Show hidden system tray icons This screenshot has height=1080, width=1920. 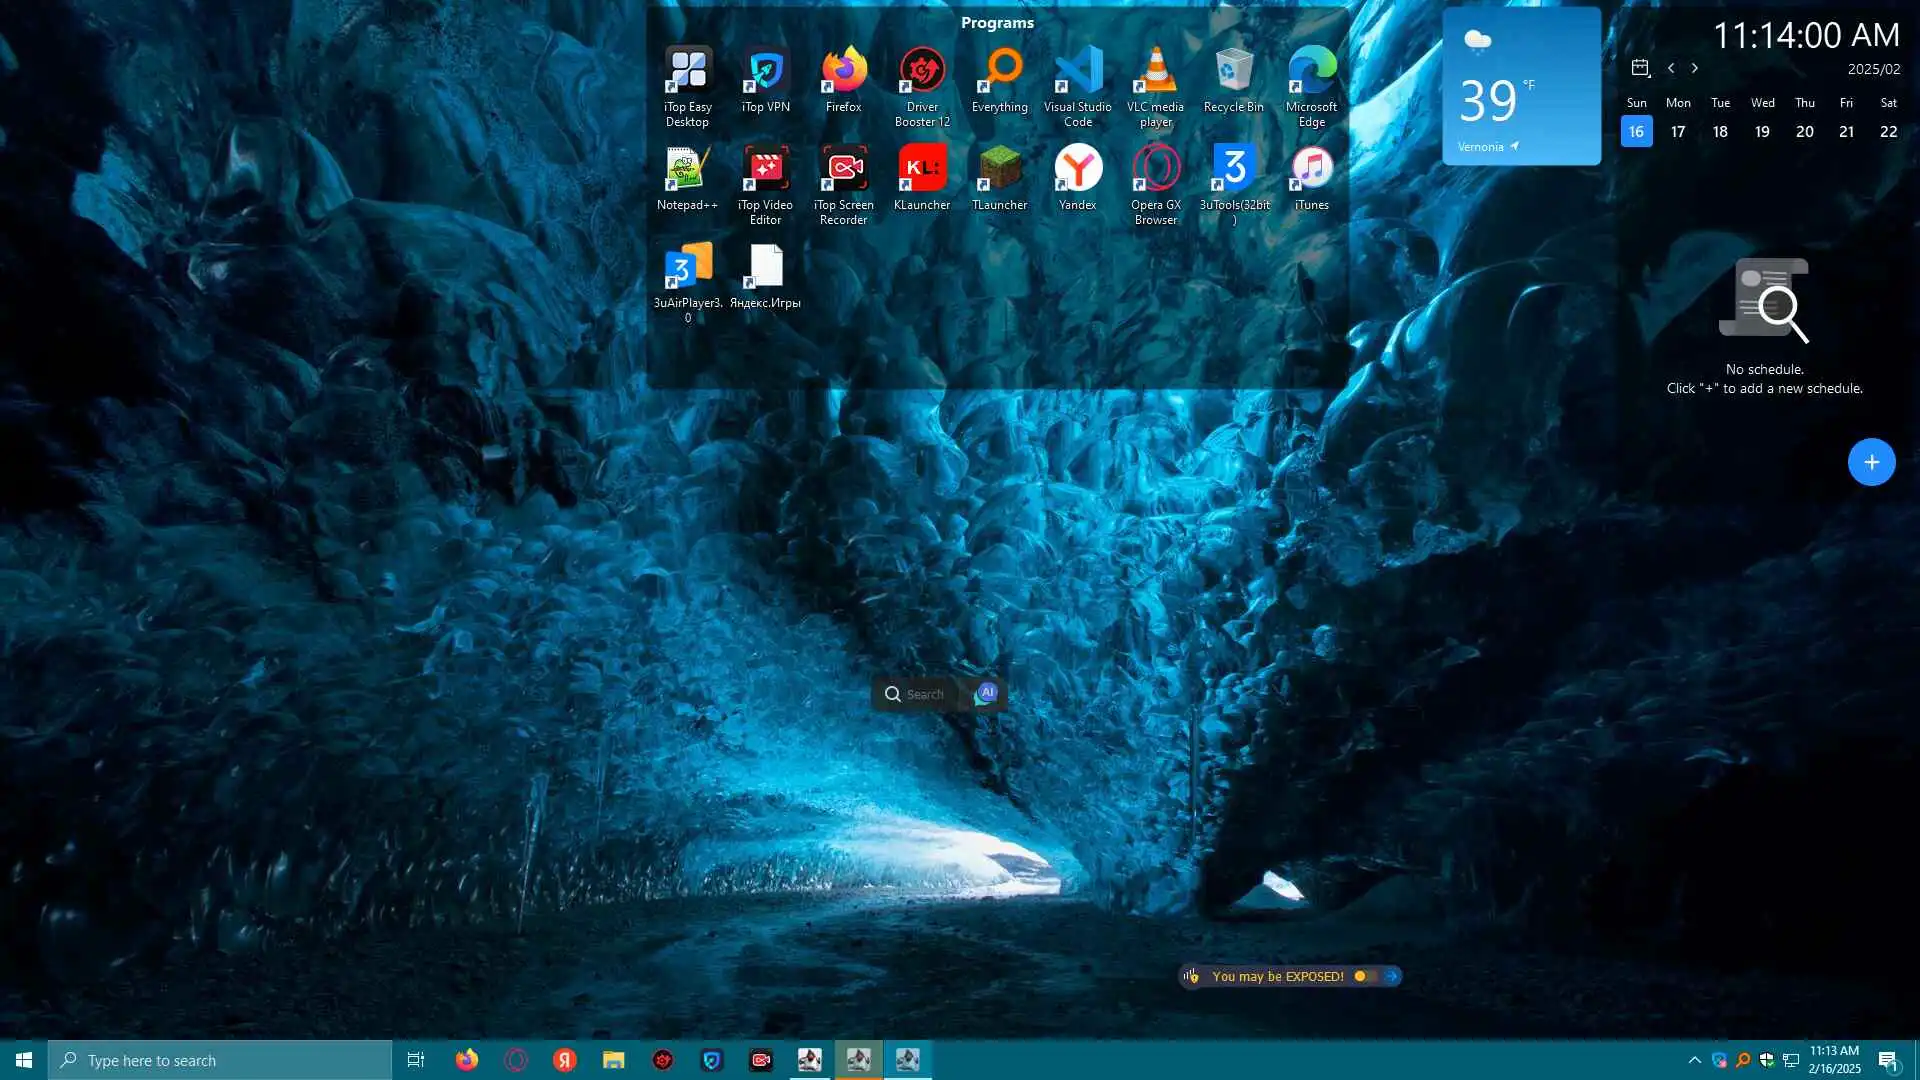point(1694,1060)
